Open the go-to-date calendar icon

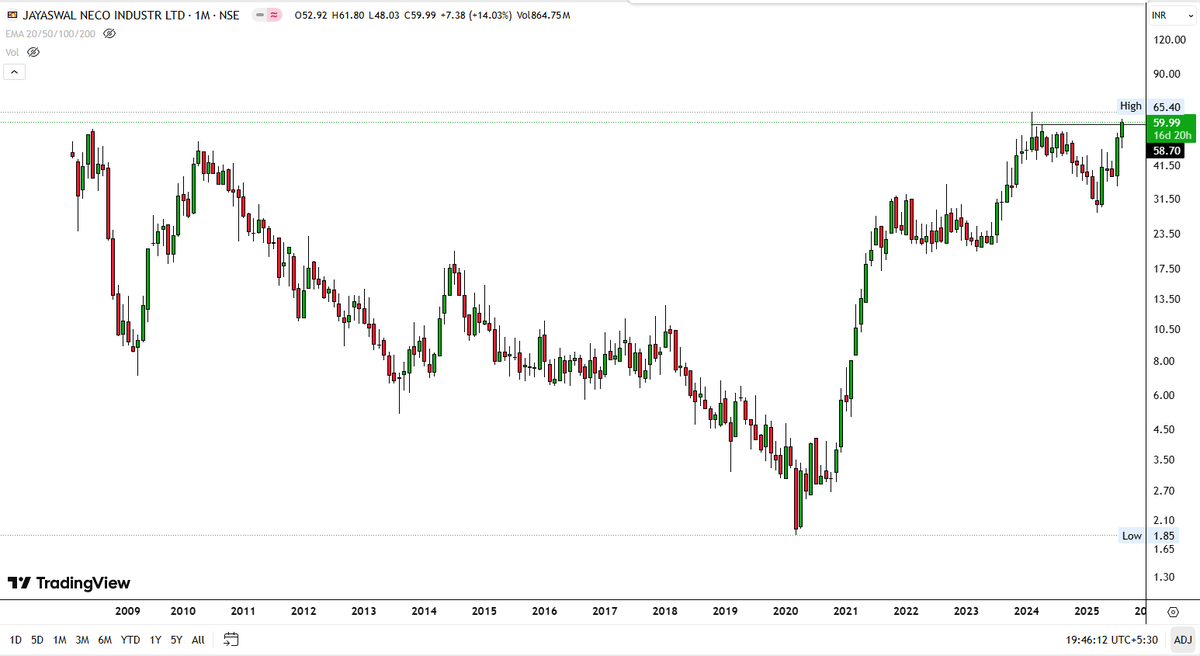231,639
